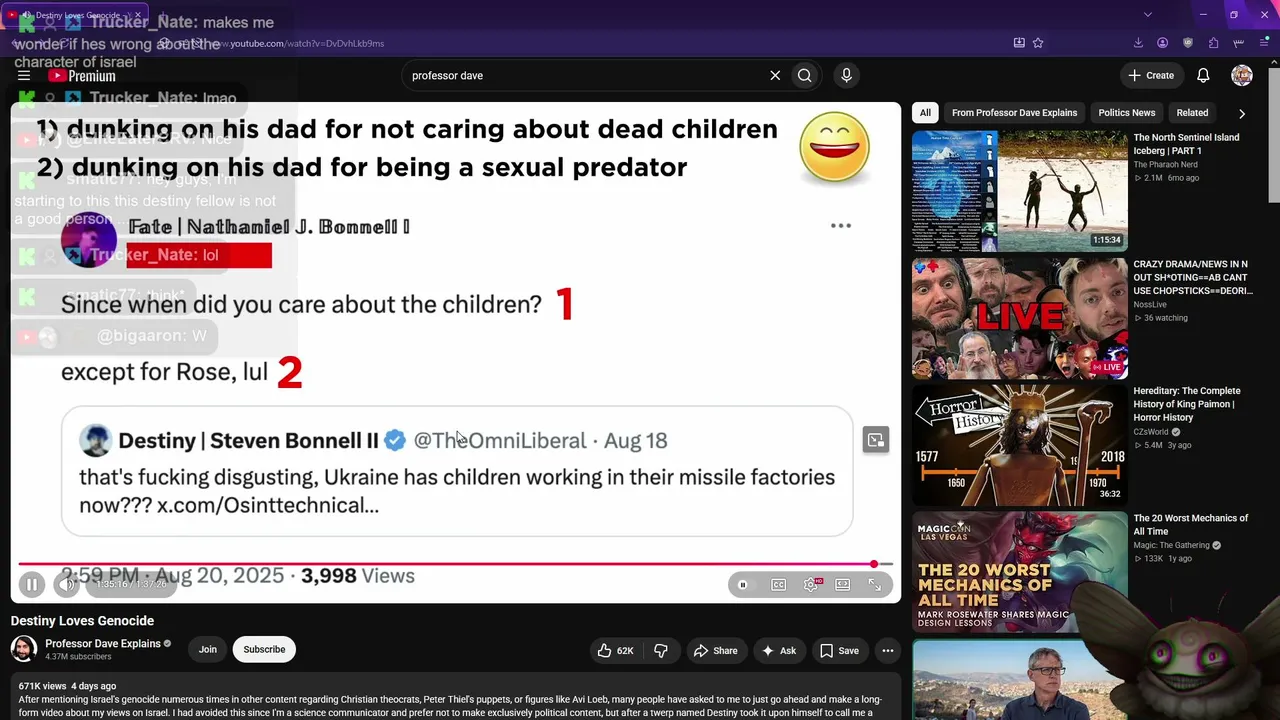Open Professor Dave Explains channel avatar
This screenshot has height=720, width=1280.
point(24,649)
